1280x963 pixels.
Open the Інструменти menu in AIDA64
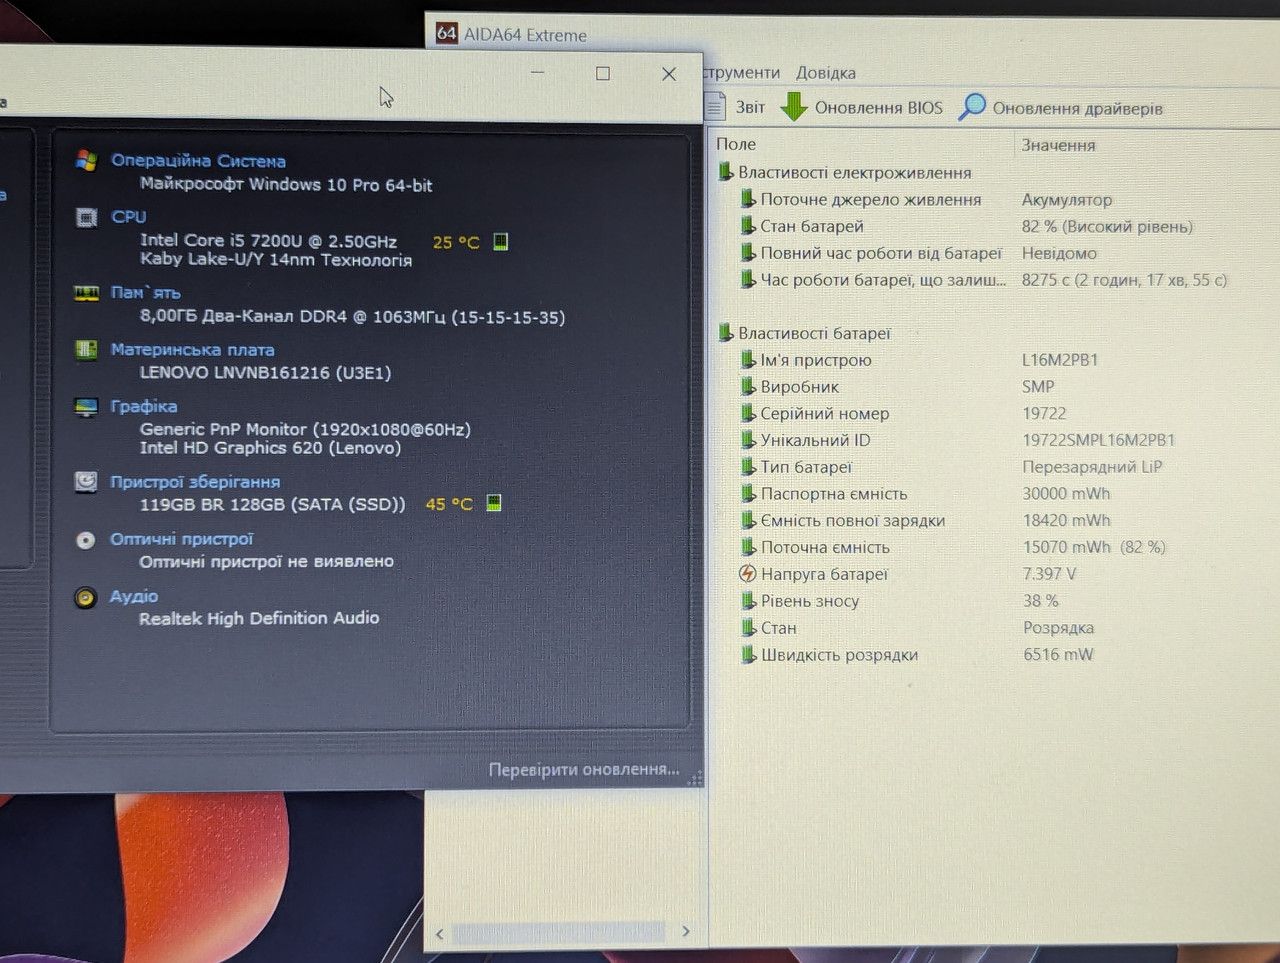(x=741, y=73)
